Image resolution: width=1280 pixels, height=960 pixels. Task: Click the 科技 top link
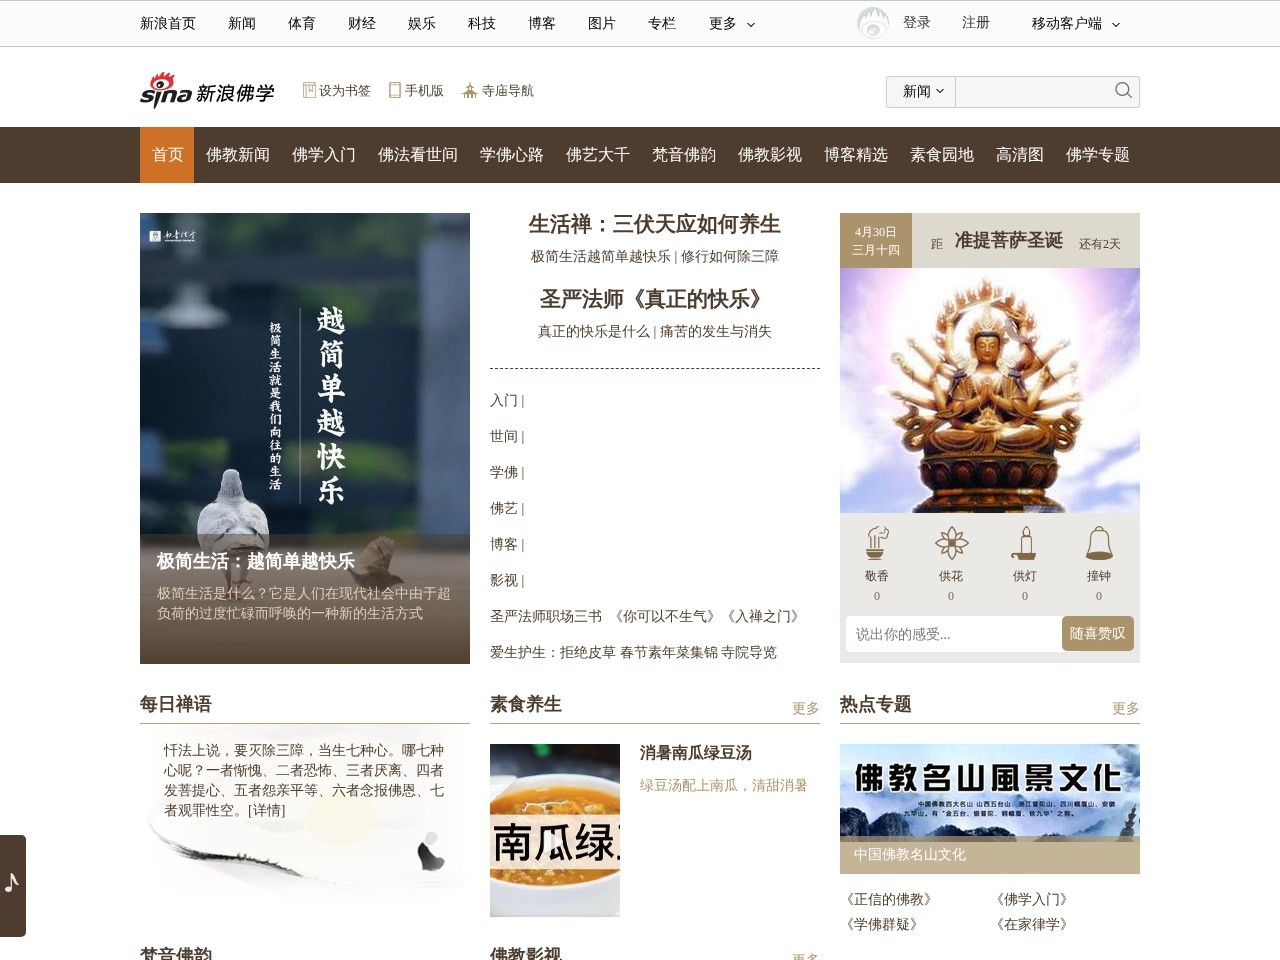pyautogui.click(x=482, y=23)
